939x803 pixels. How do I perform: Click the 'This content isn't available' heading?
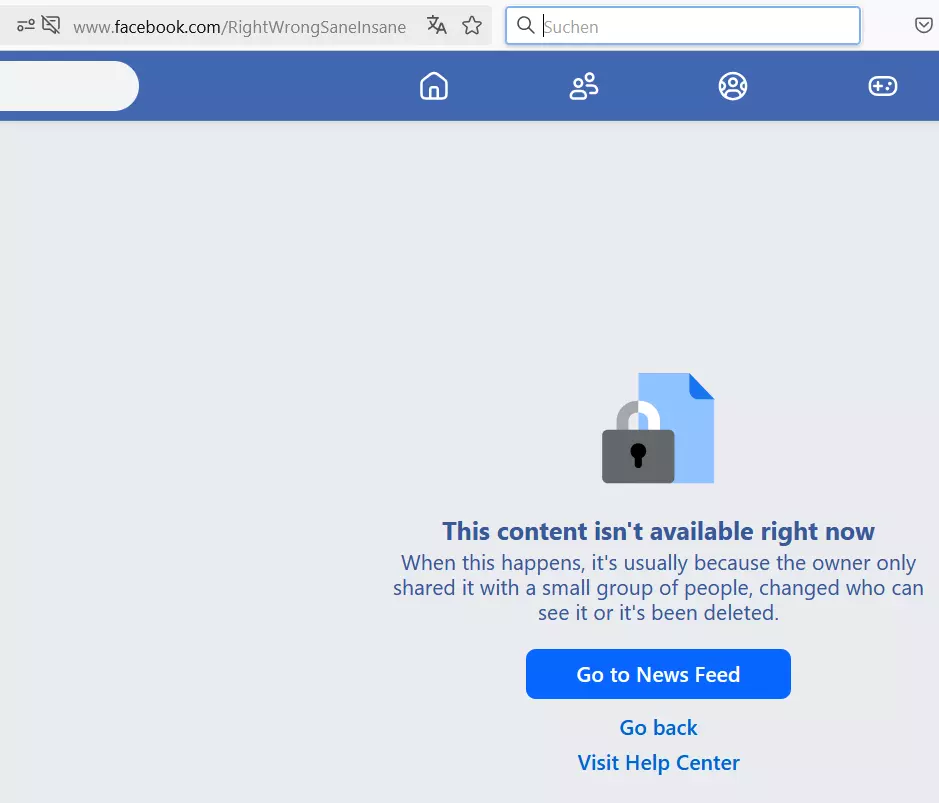[658, 531]
